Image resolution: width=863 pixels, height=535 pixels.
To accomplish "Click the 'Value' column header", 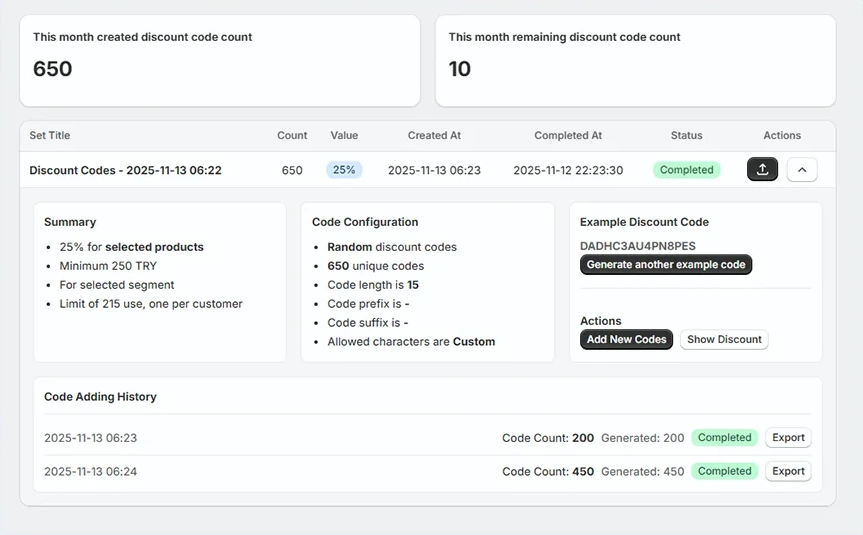I will point(344,135).
